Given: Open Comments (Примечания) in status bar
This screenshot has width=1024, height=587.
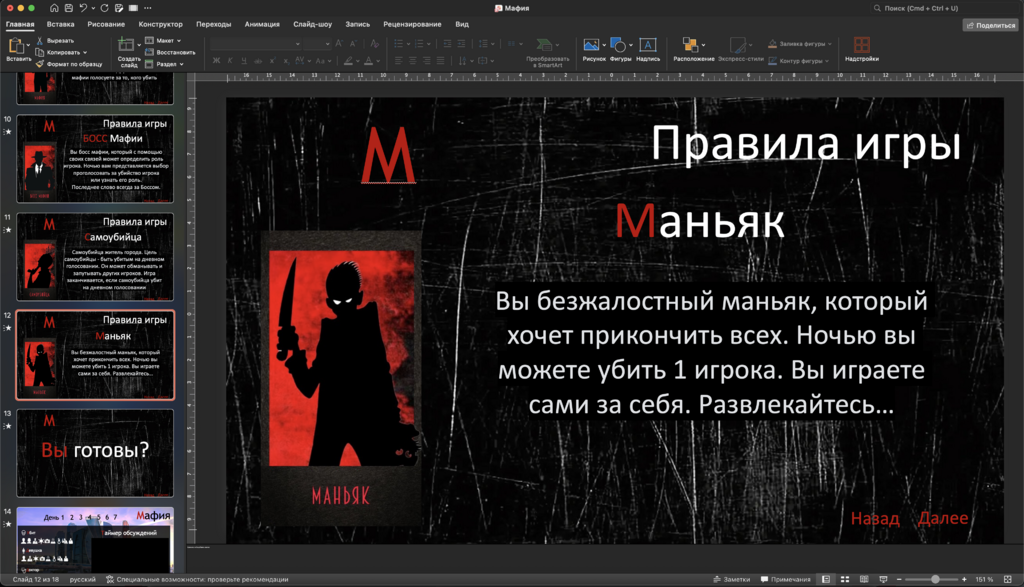Looking at the screenshot, I should (785, 579).
